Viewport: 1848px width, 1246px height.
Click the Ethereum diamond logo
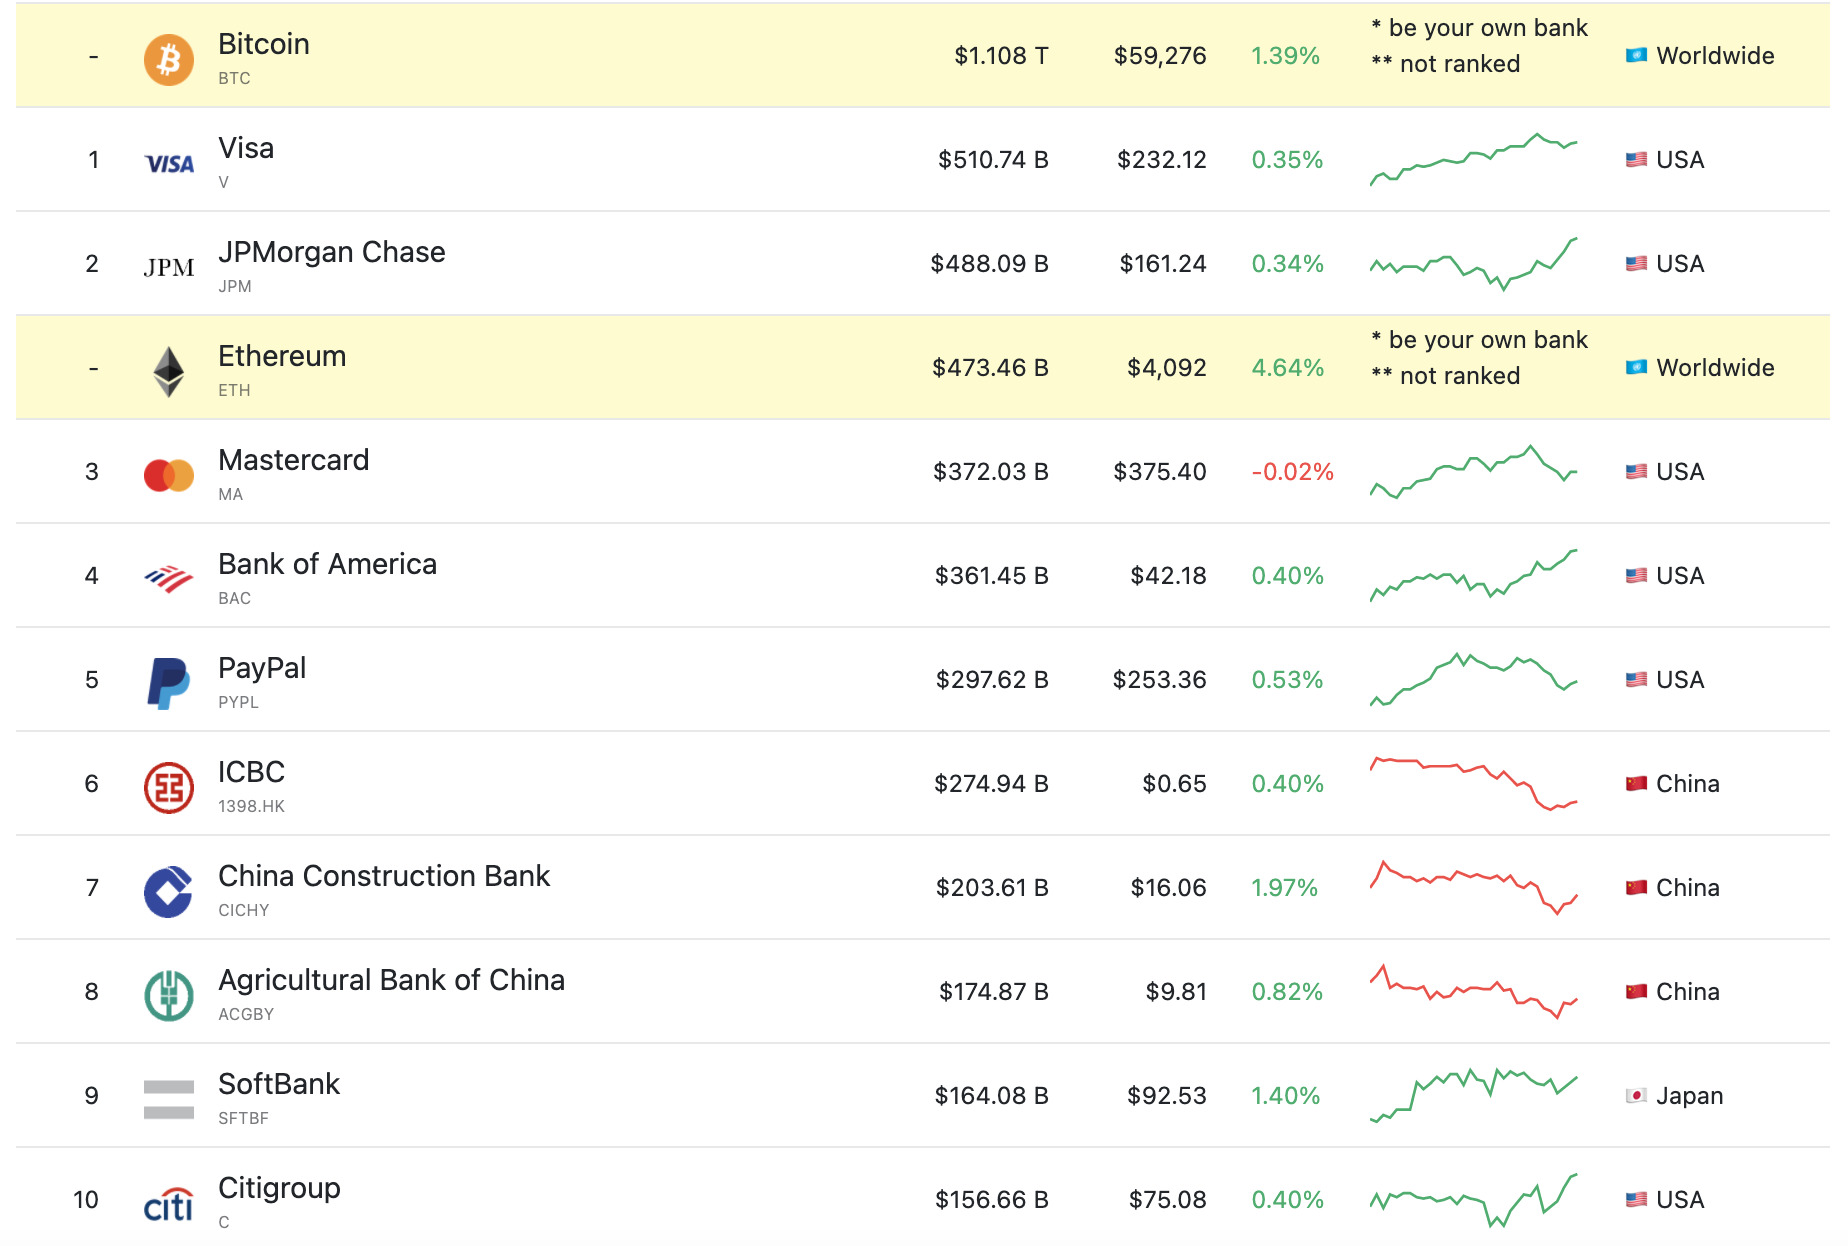tap(169, 372)
